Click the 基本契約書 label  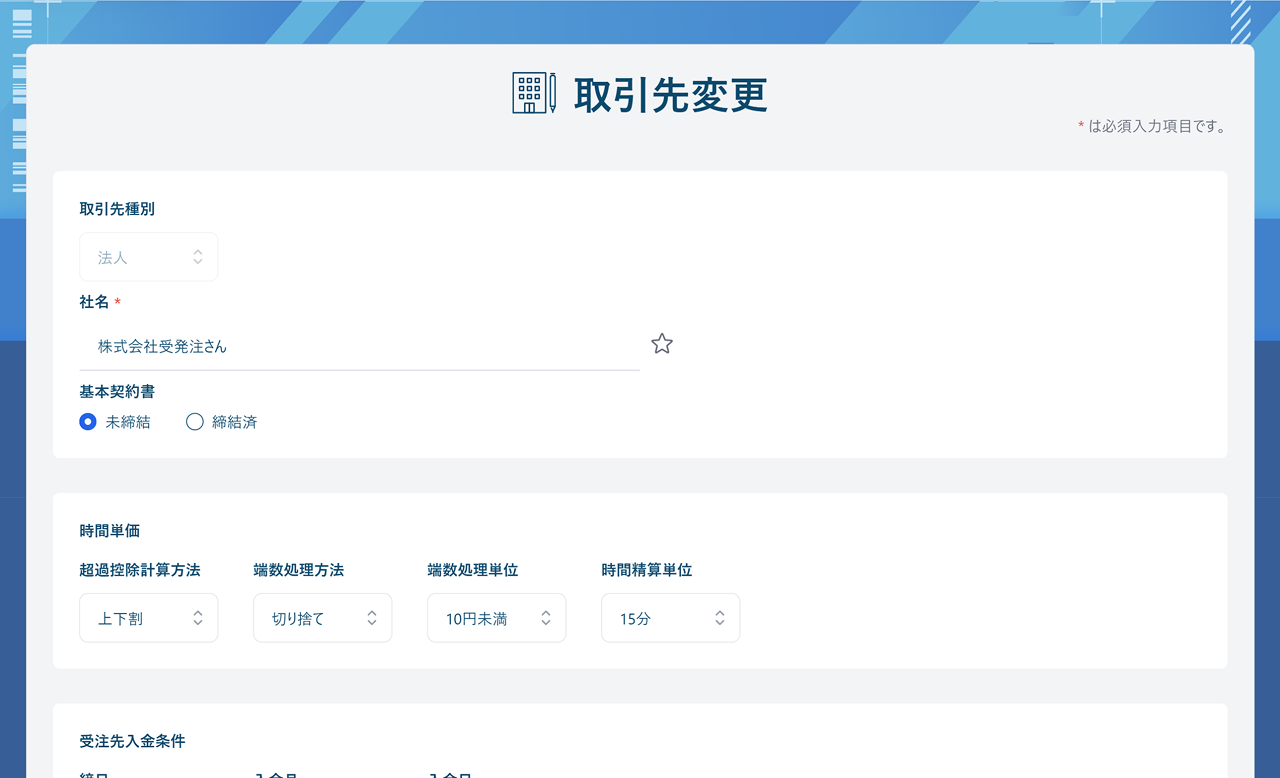coord(117,392)
